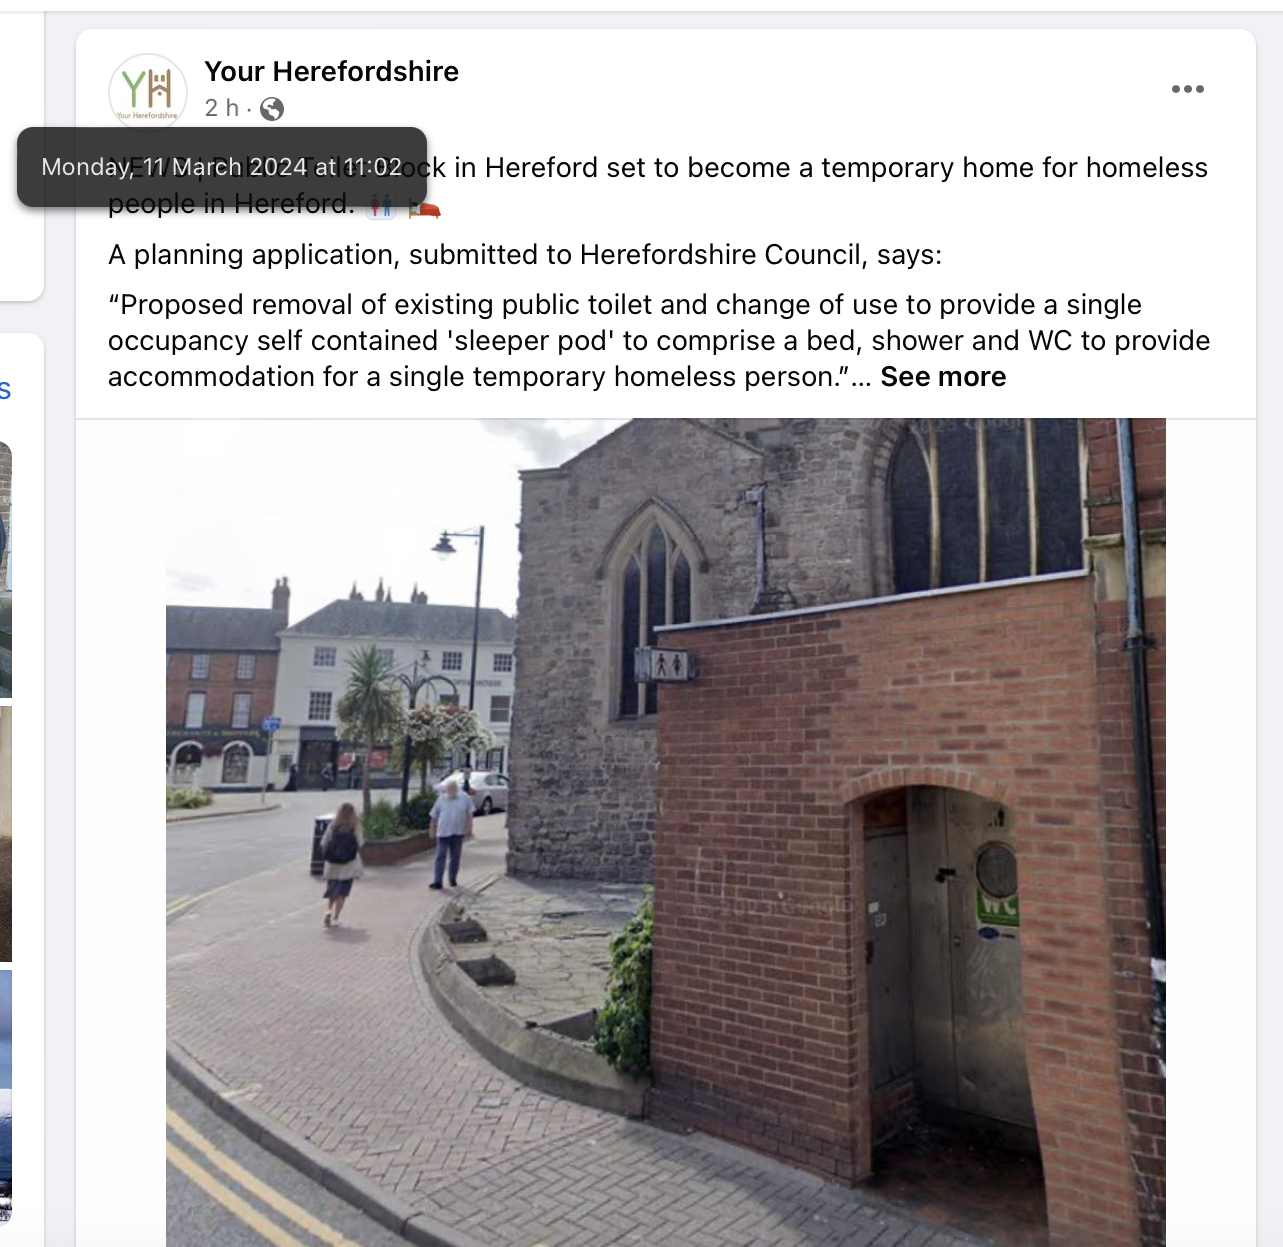Open the bottom left-sidebar snowy photo thumbnail
Screen dimensions: 1283x1247
click(5, 1097)
